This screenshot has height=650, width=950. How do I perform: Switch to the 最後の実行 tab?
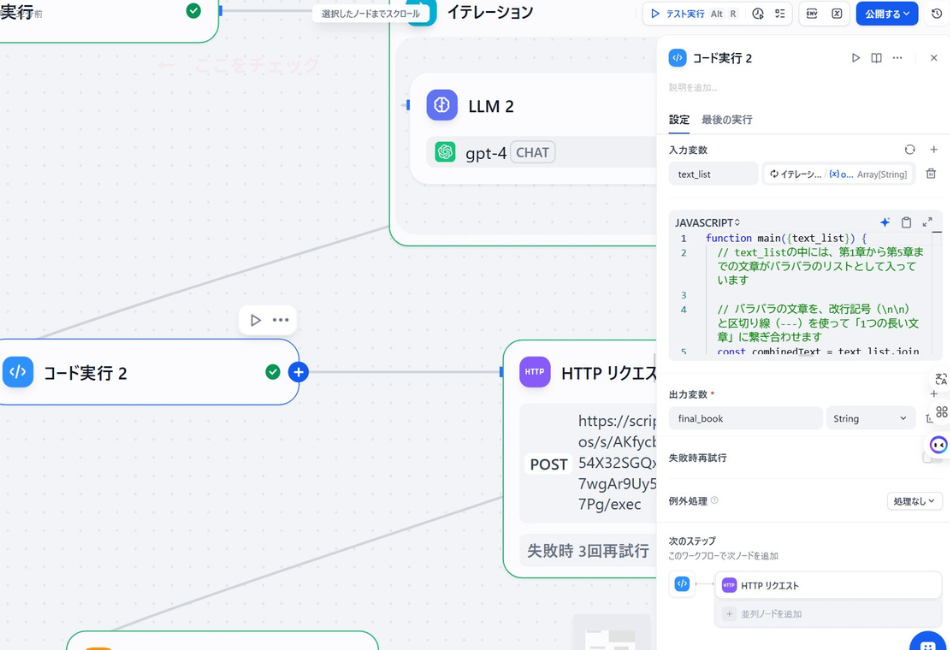pyautogui.click(x=726, y=120)
